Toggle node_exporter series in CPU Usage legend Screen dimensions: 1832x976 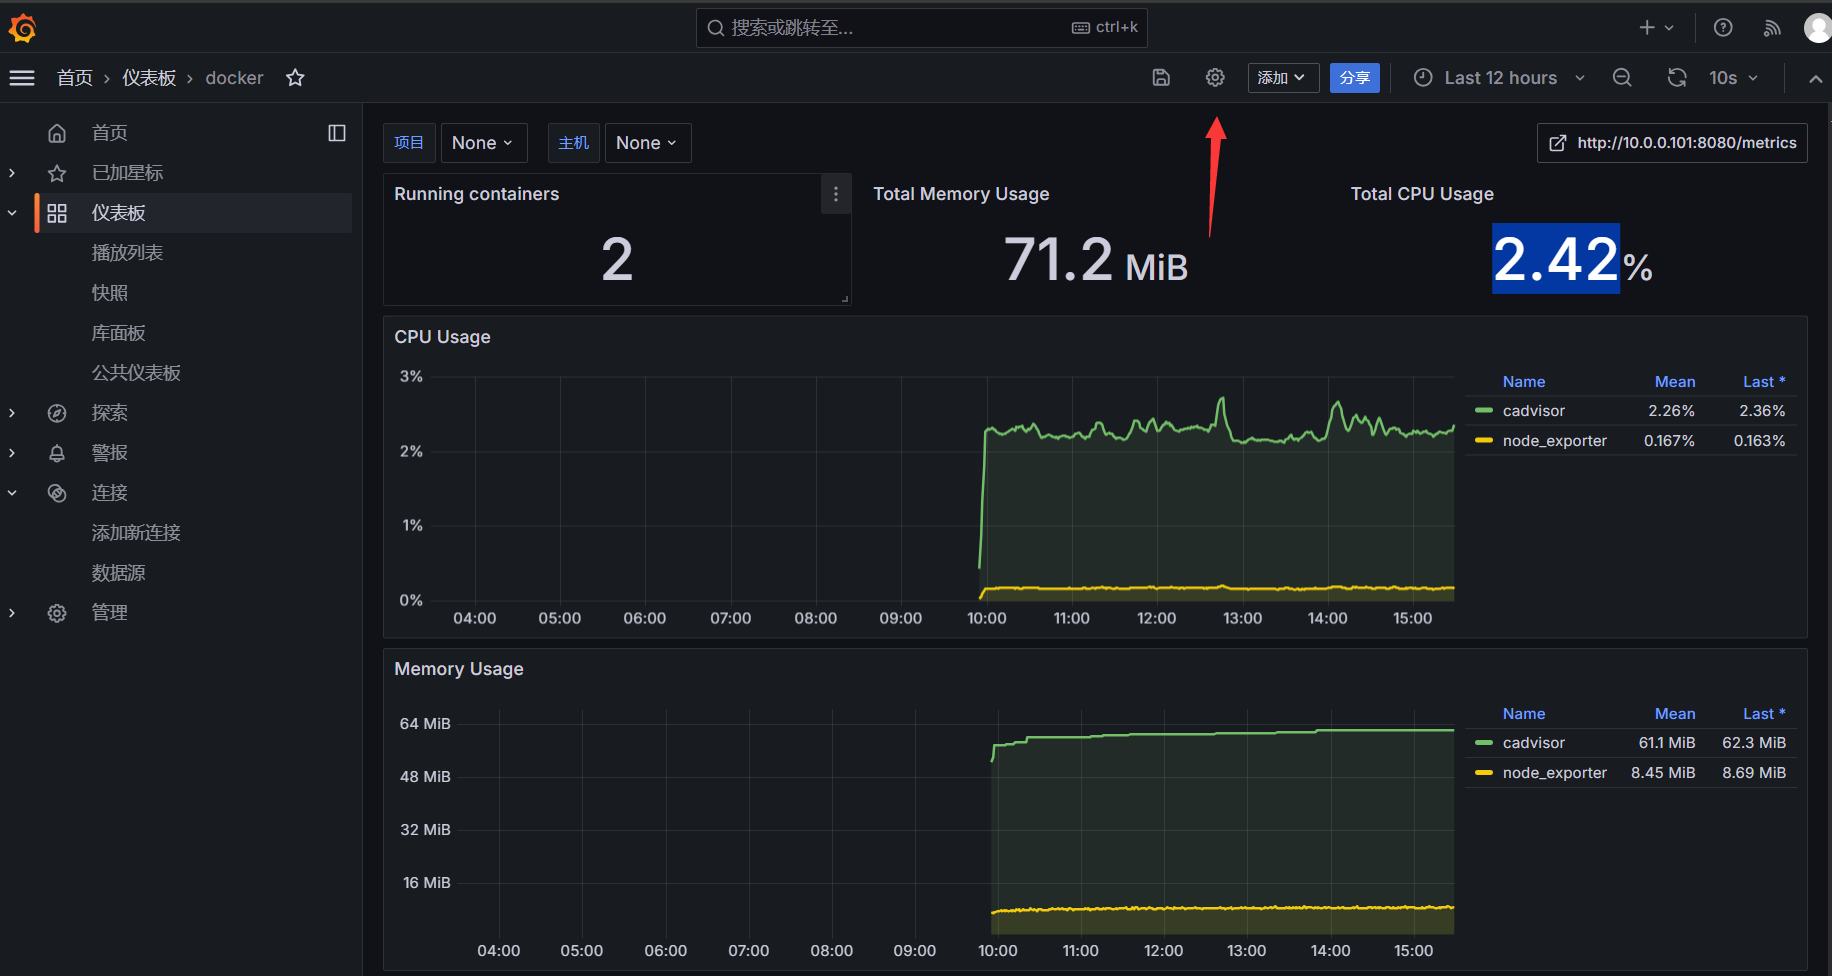1554,441
